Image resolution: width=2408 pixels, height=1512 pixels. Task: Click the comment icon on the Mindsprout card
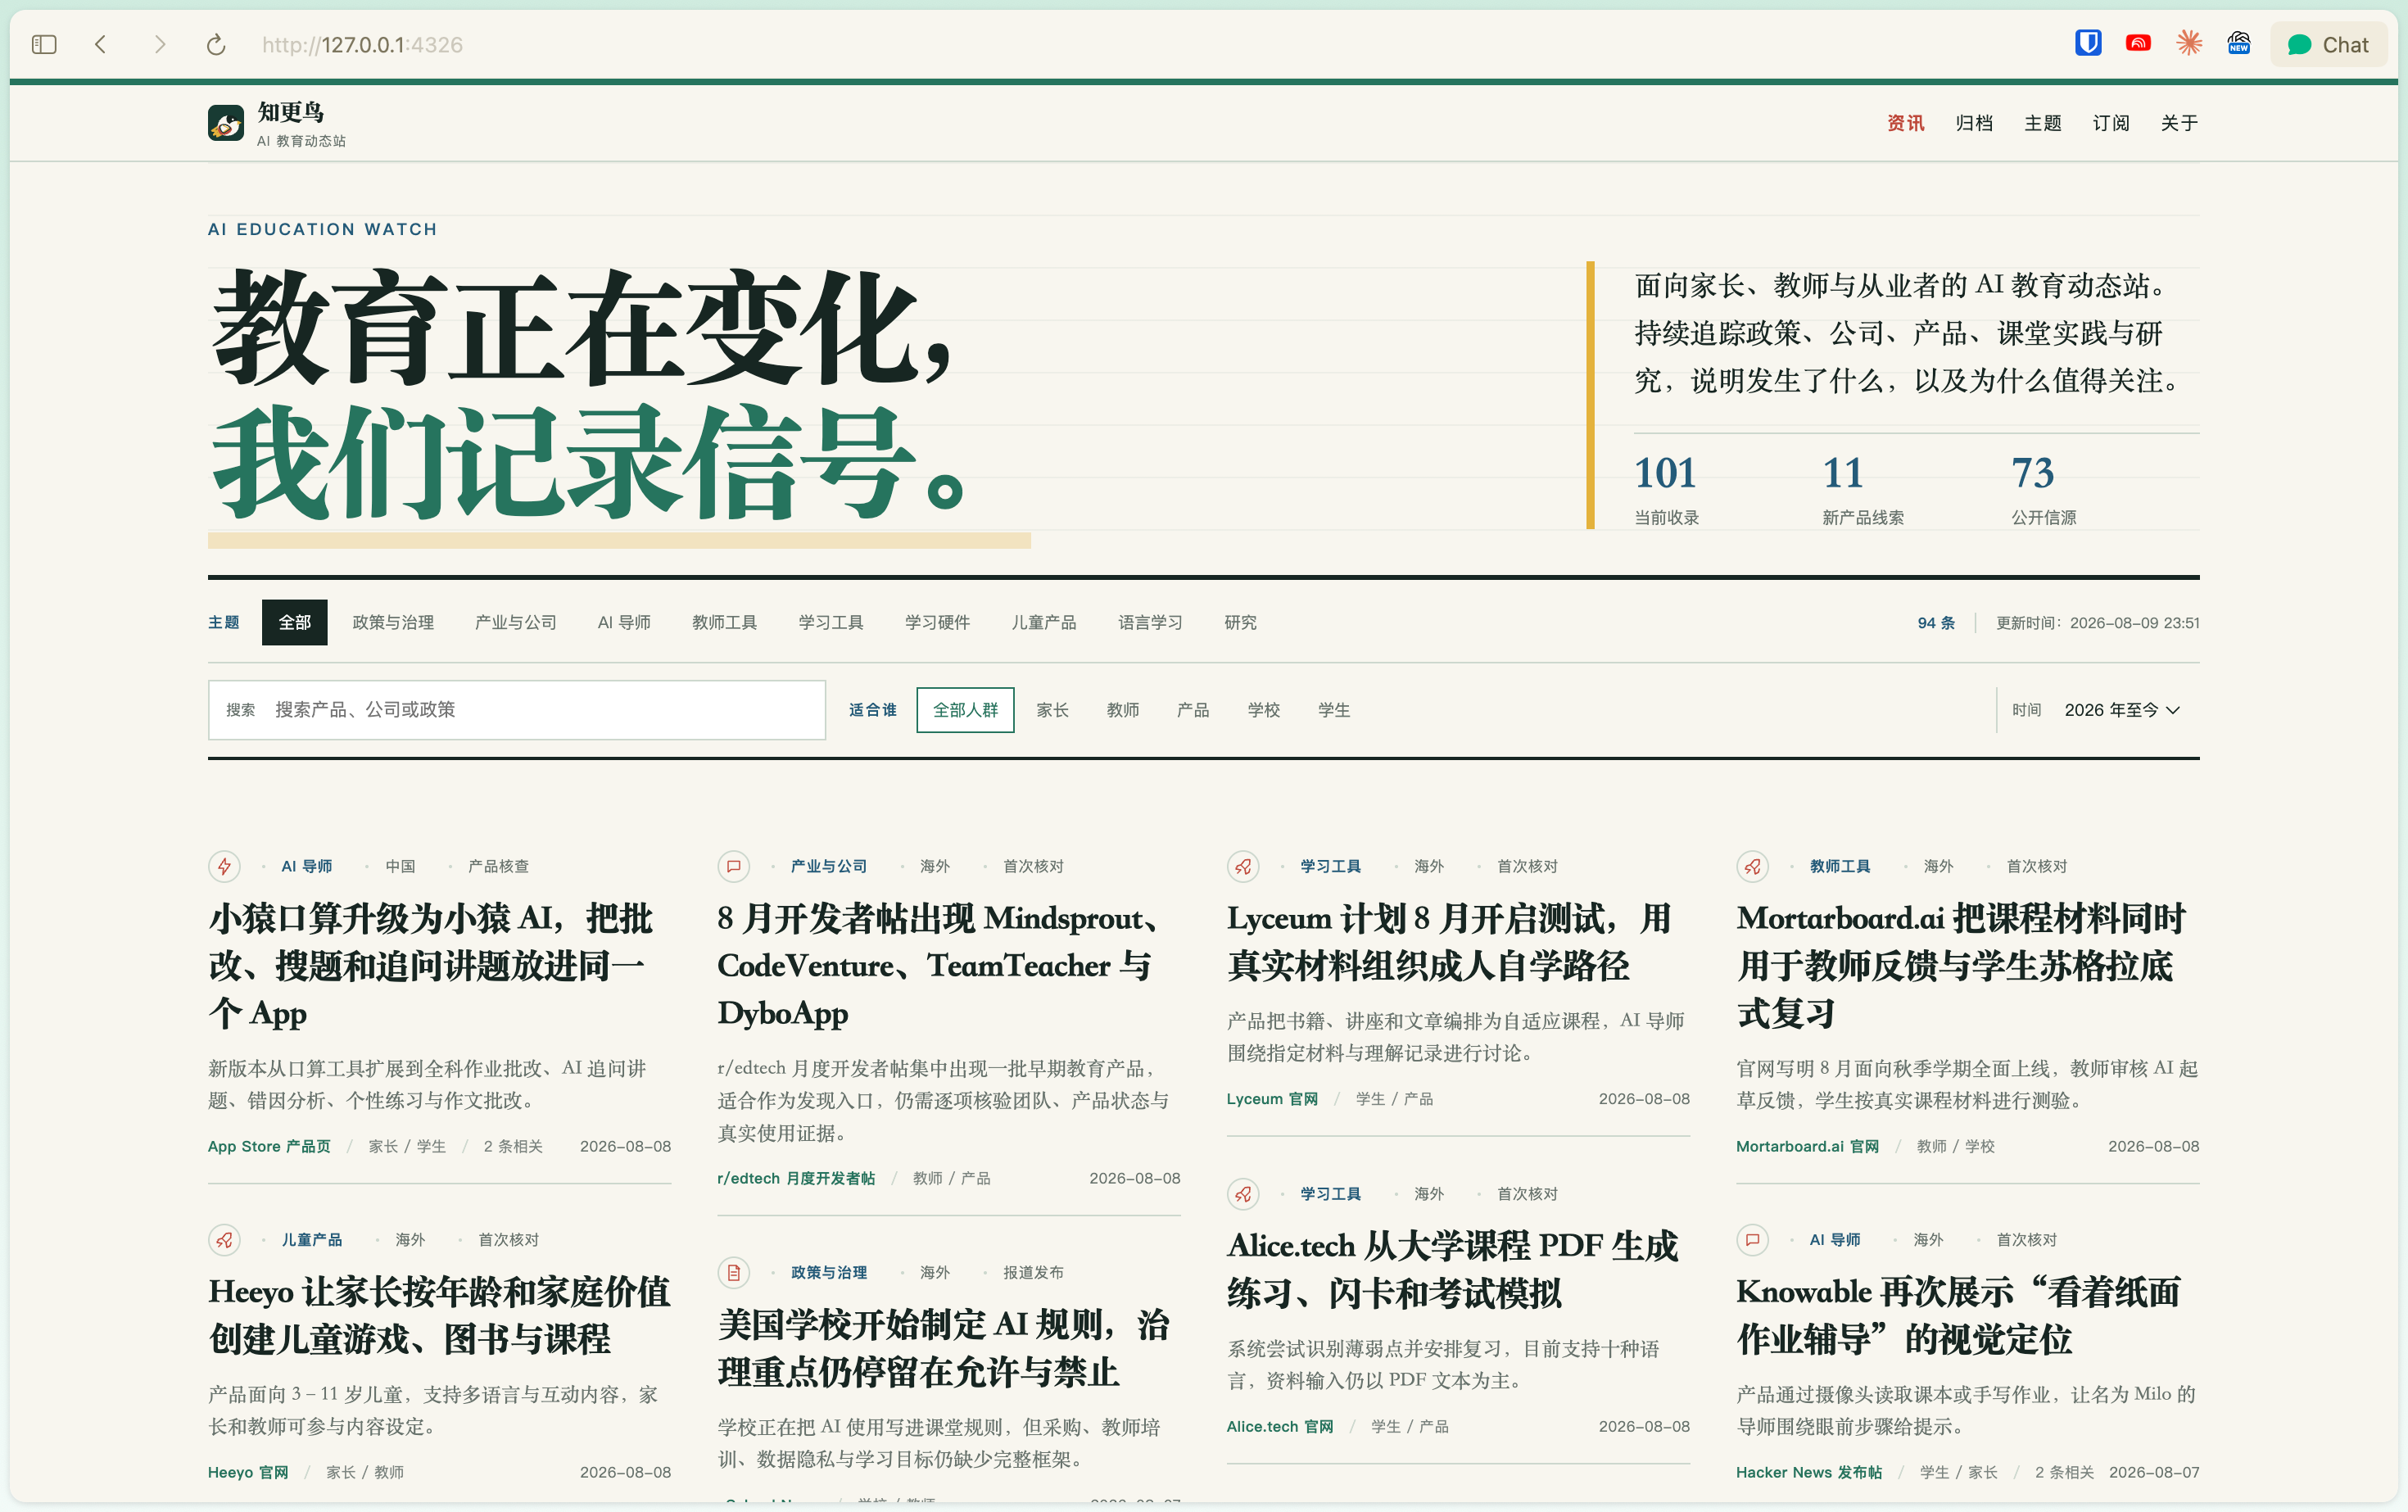(734, 866)
